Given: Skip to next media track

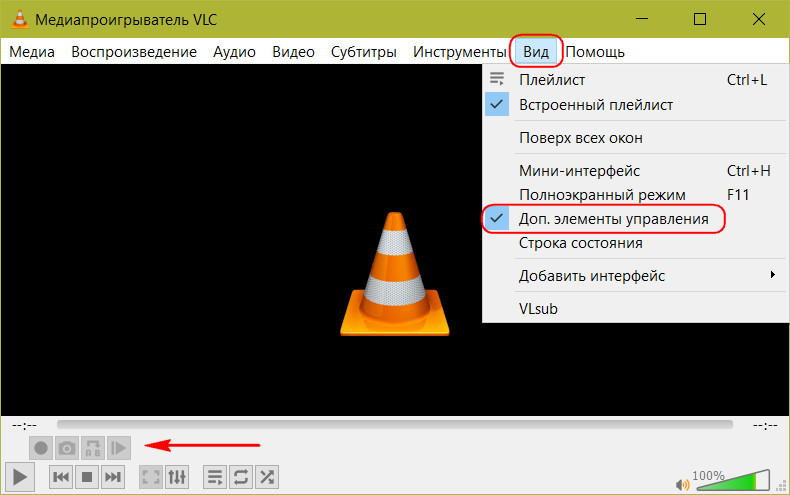Looking at the screenshot, I should point(112,476).
